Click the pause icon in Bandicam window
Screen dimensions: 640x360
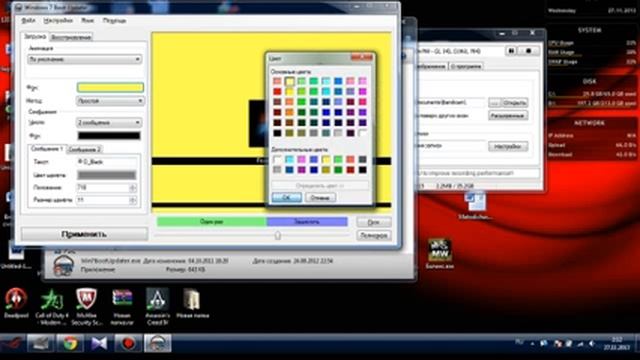coord(511,51)
